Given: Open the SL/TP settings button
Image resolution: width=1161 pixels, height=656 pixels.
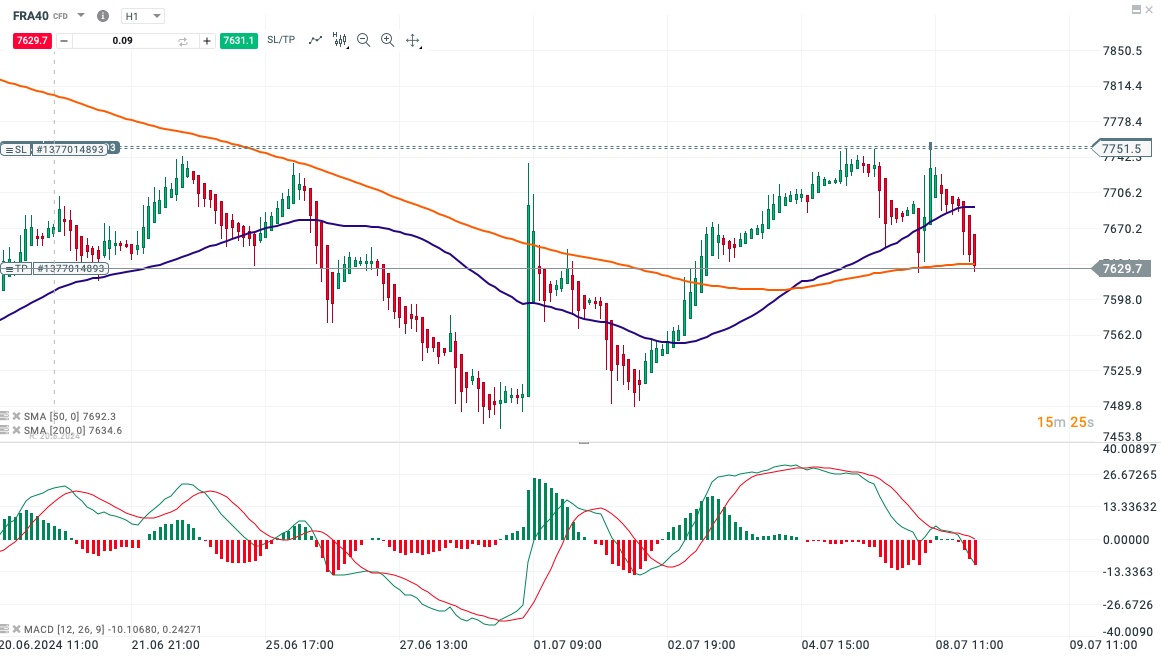Looking at the screenshot, I should 281,40.
